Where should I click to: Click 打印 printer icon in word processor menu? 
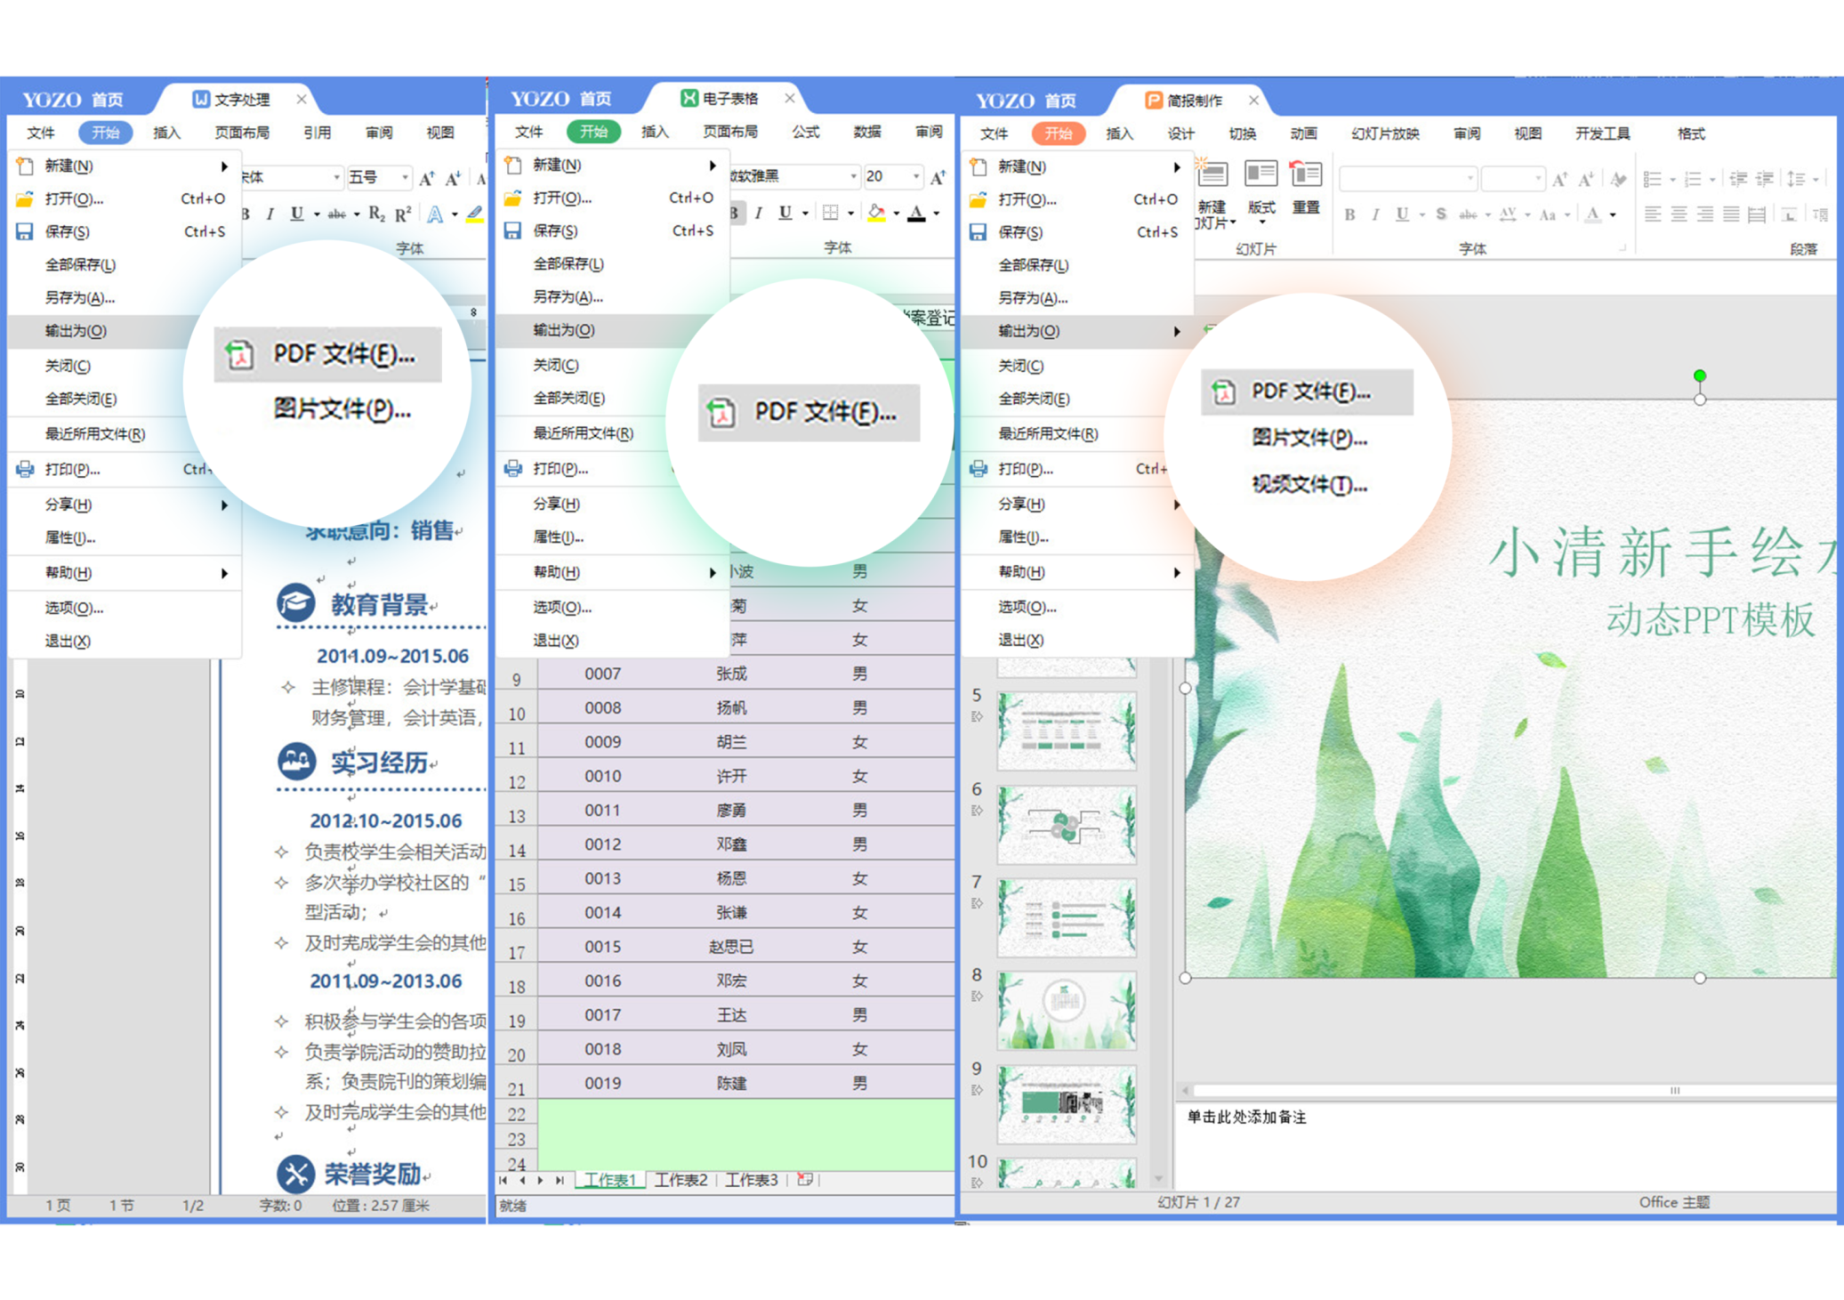[25, 469]
